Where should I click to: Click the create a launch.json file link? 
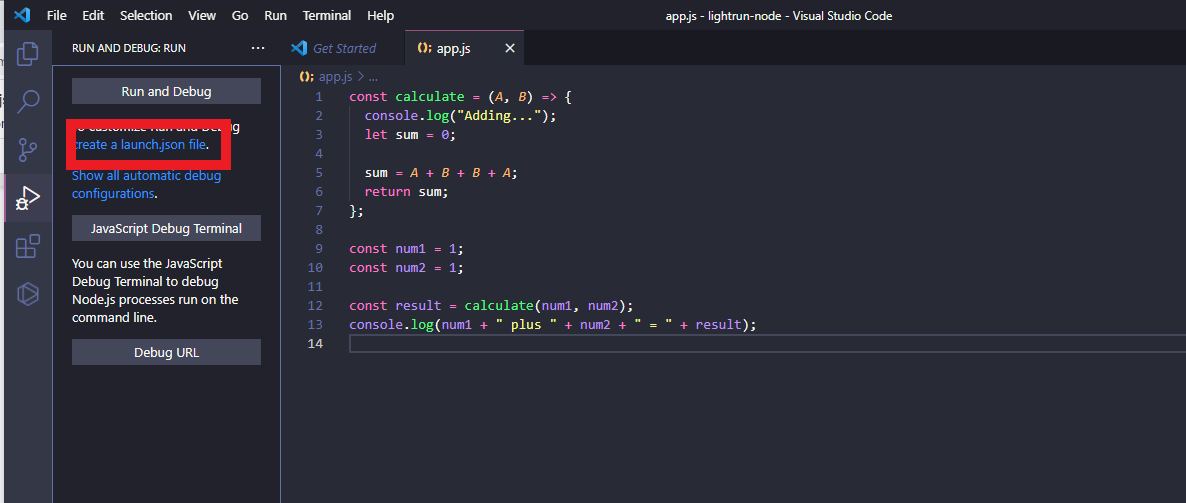(x=140, y=144)
